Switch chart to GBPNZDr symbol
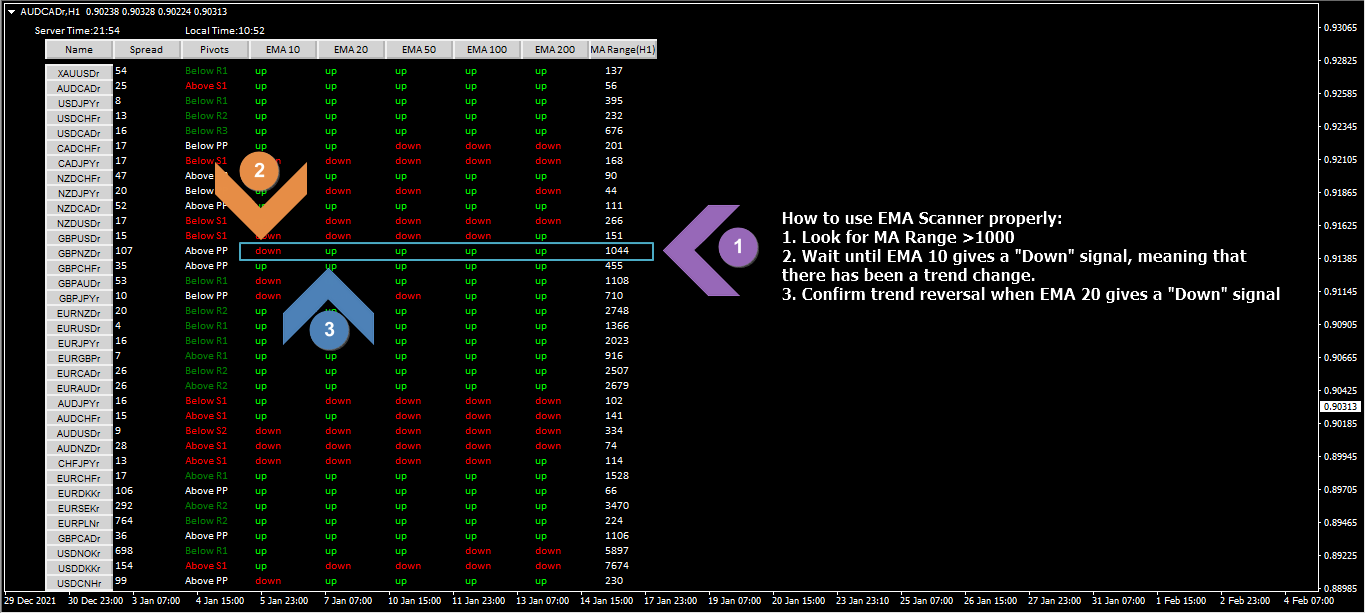The height and width of the screenshot is (613, 1366). pos(79,253)
